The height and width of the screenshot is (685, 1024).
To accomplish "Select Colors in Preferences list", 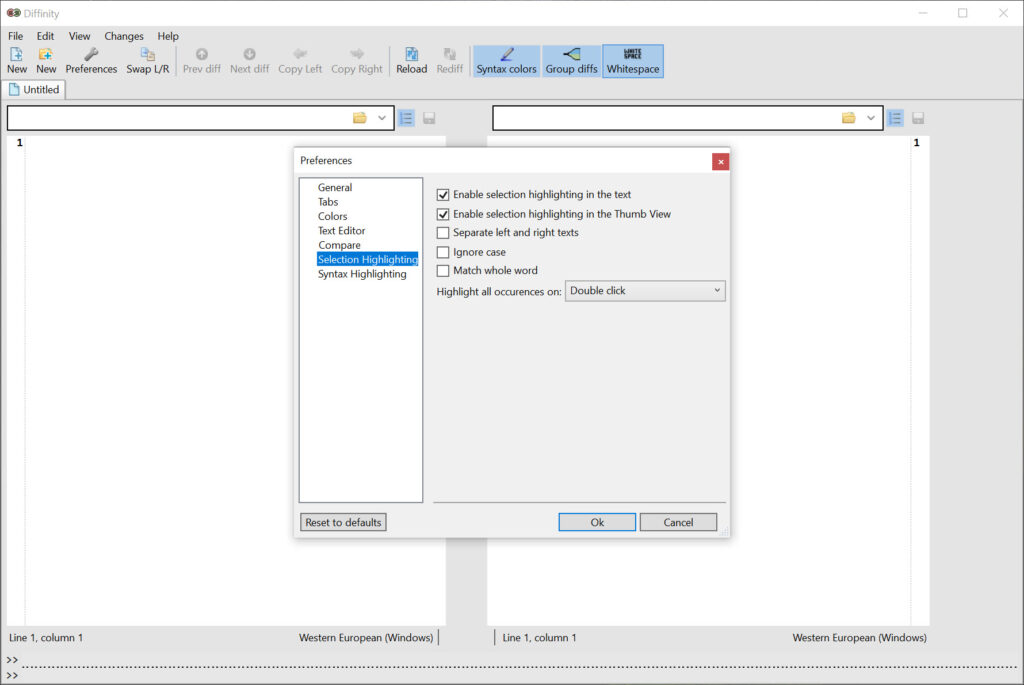I will coord(332,216).
